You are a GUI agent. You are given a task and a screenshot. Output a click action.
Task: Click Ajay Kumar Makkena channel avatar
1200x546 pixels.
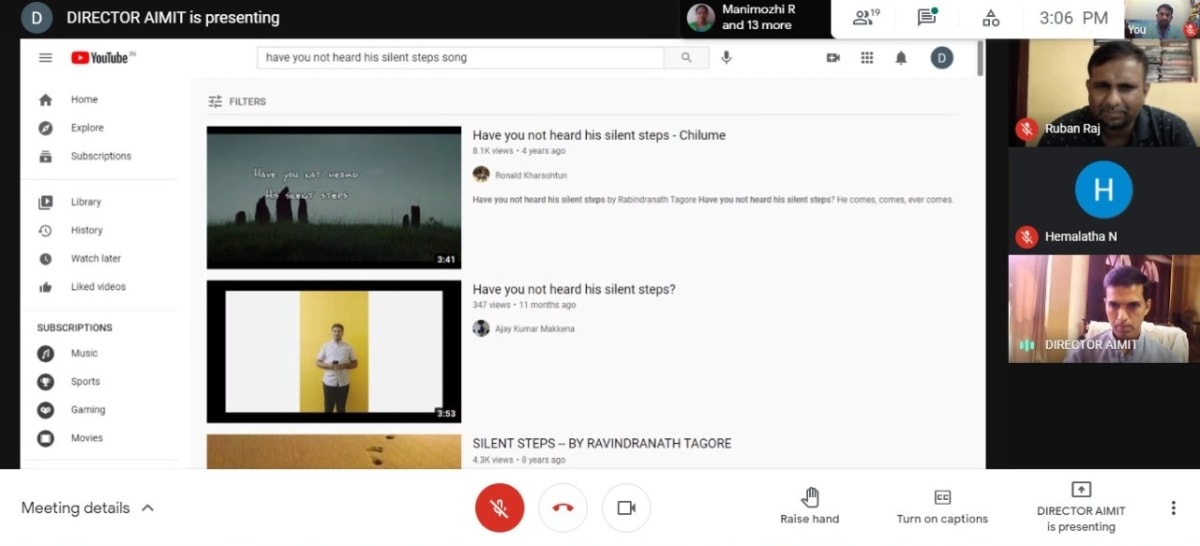click(x=481, y=328)
